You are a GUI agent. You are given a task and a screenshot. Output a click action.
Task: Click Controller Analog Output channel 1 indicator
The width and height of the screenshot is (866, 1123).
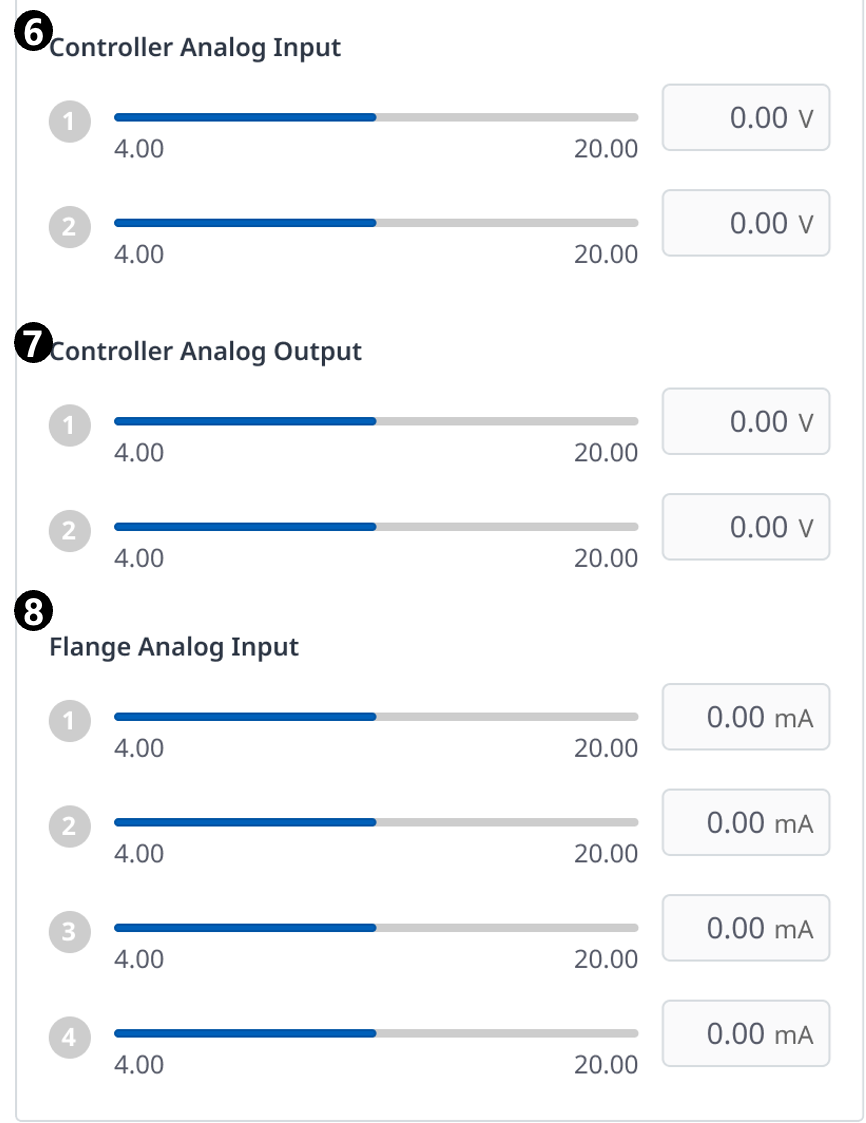(69, 426)
